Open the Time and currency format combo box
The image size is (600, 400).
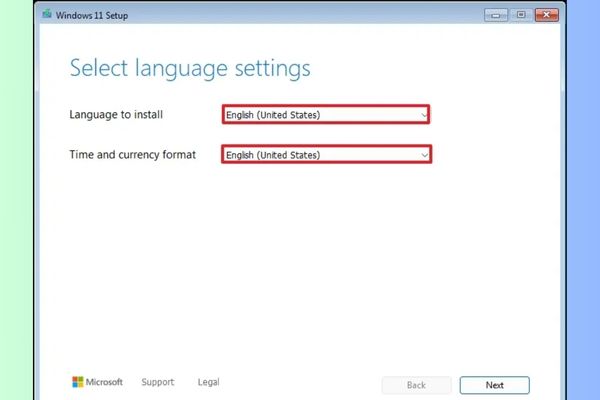(x=320, y=155)
